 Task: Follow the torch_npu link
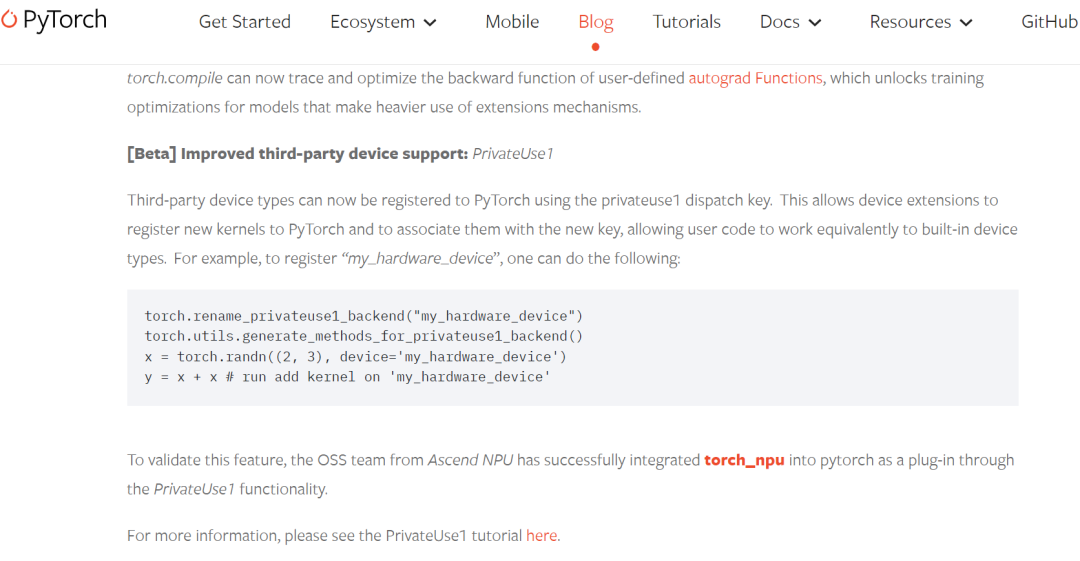[744, 460]
